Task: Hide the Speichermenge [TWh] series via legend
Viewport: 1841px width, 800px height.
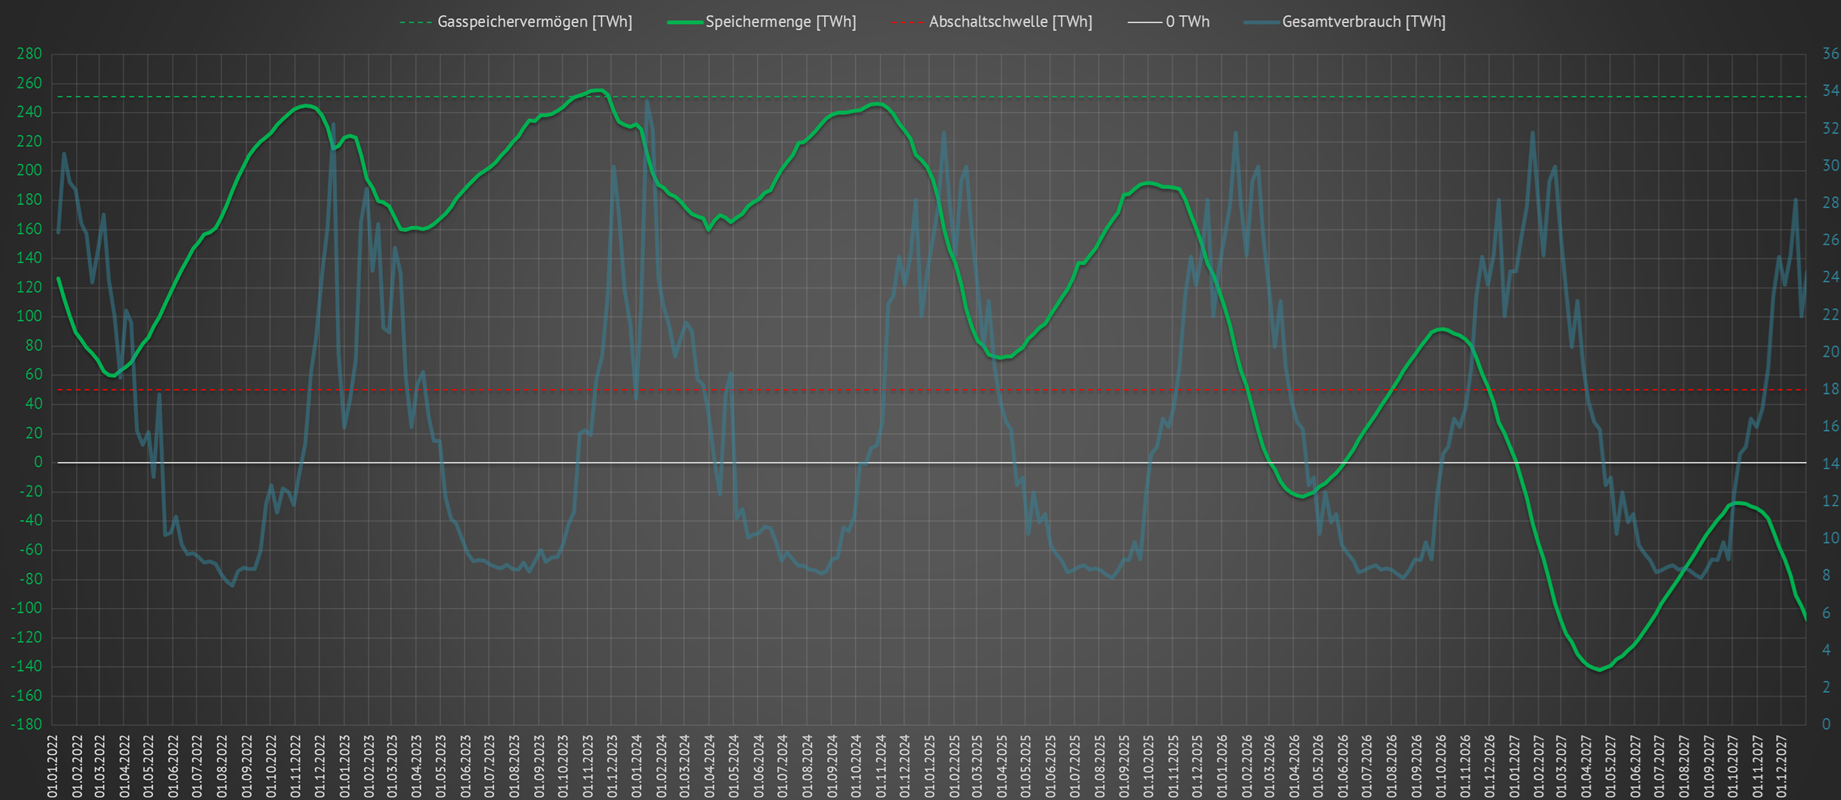Action: [780, 22]
